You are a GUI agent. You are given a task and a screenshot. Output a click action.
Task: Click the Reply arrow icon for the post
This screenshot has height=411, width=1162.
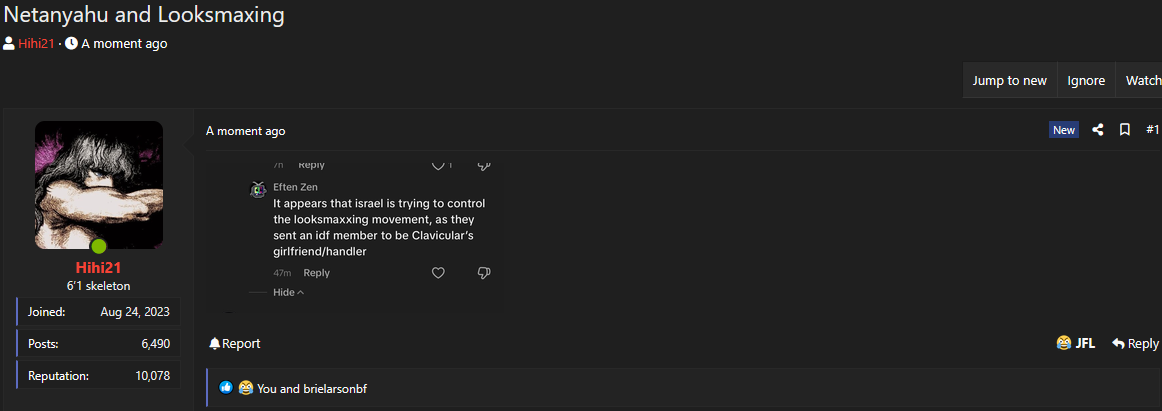coord(1118,344)
